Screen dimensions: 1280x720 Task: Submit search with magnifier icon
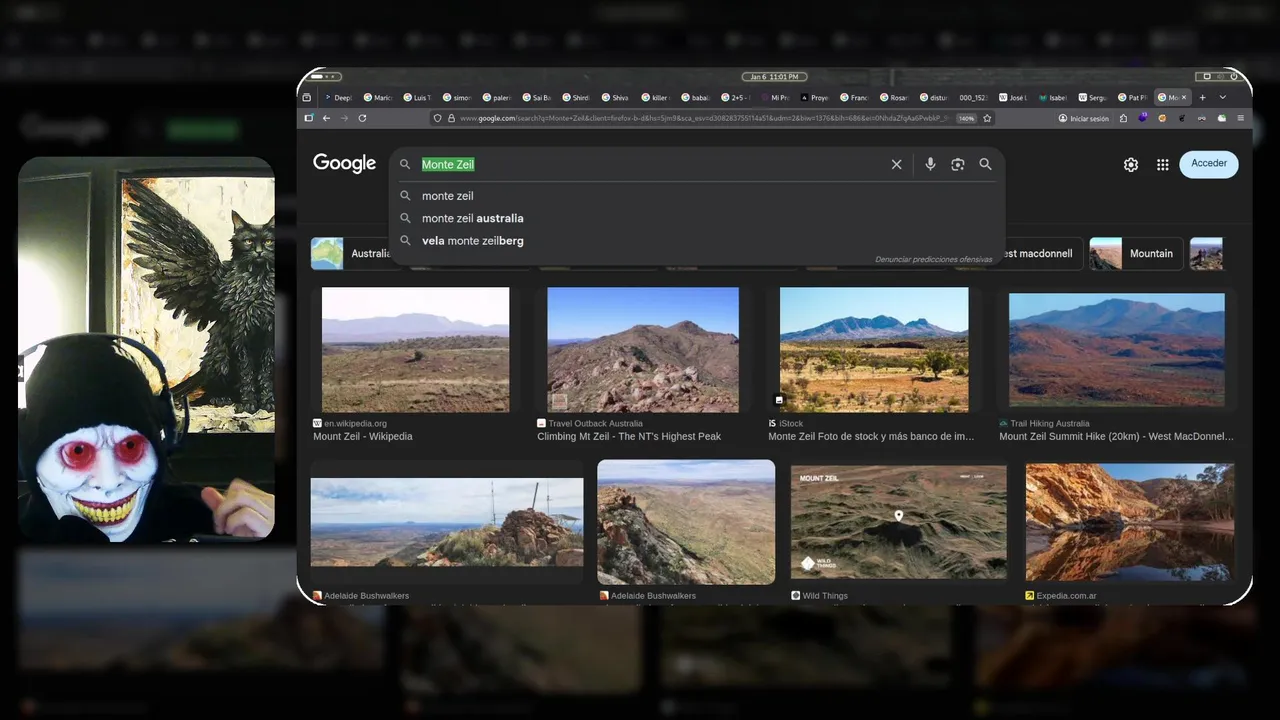coord(985,164)
